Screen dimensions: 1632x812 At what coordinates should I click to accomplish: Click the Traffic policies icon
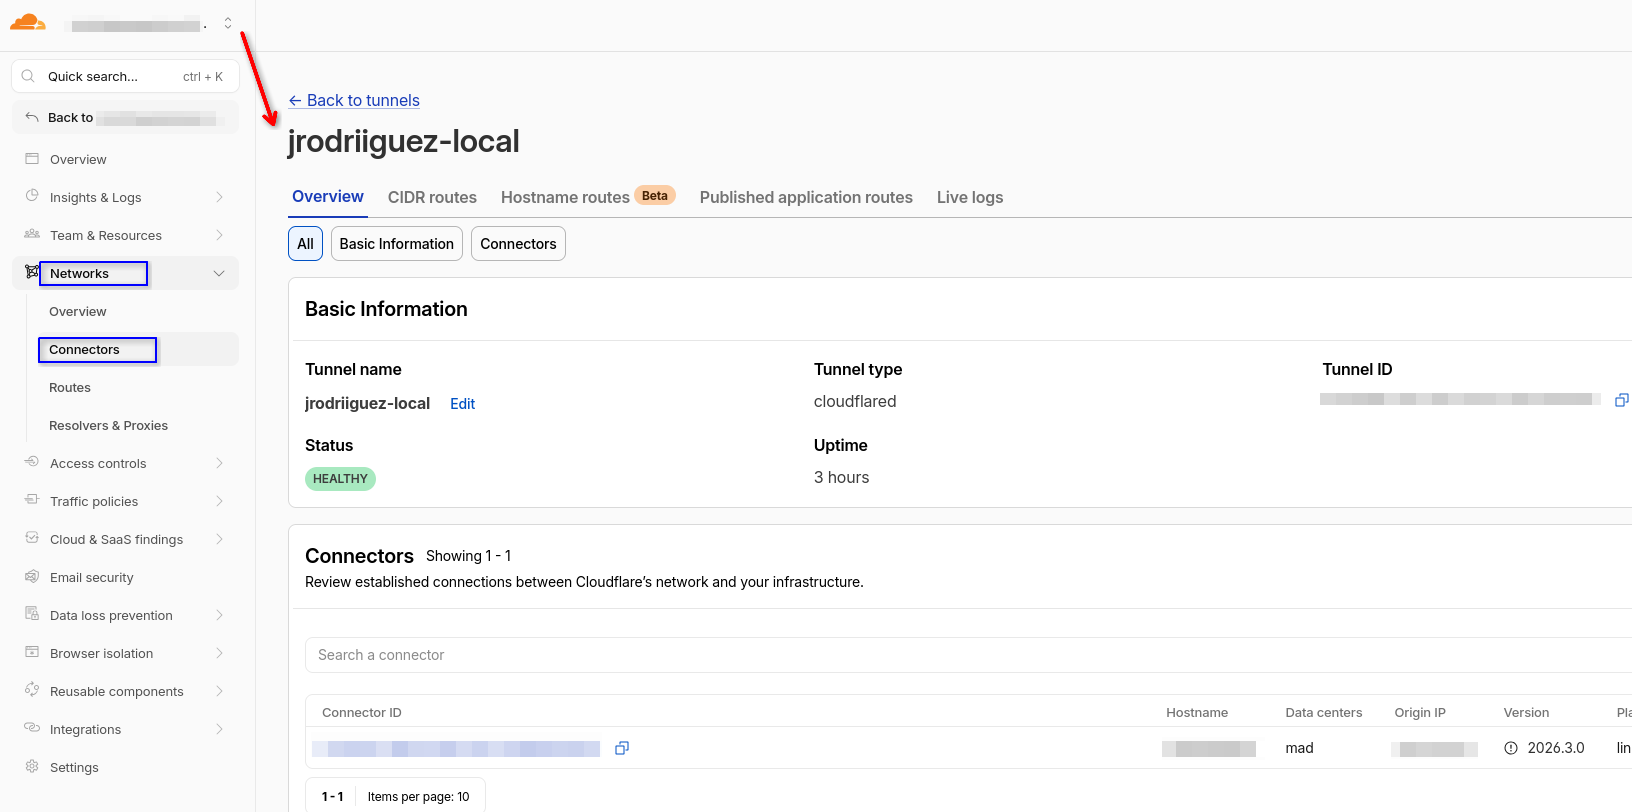pos(32,501)
